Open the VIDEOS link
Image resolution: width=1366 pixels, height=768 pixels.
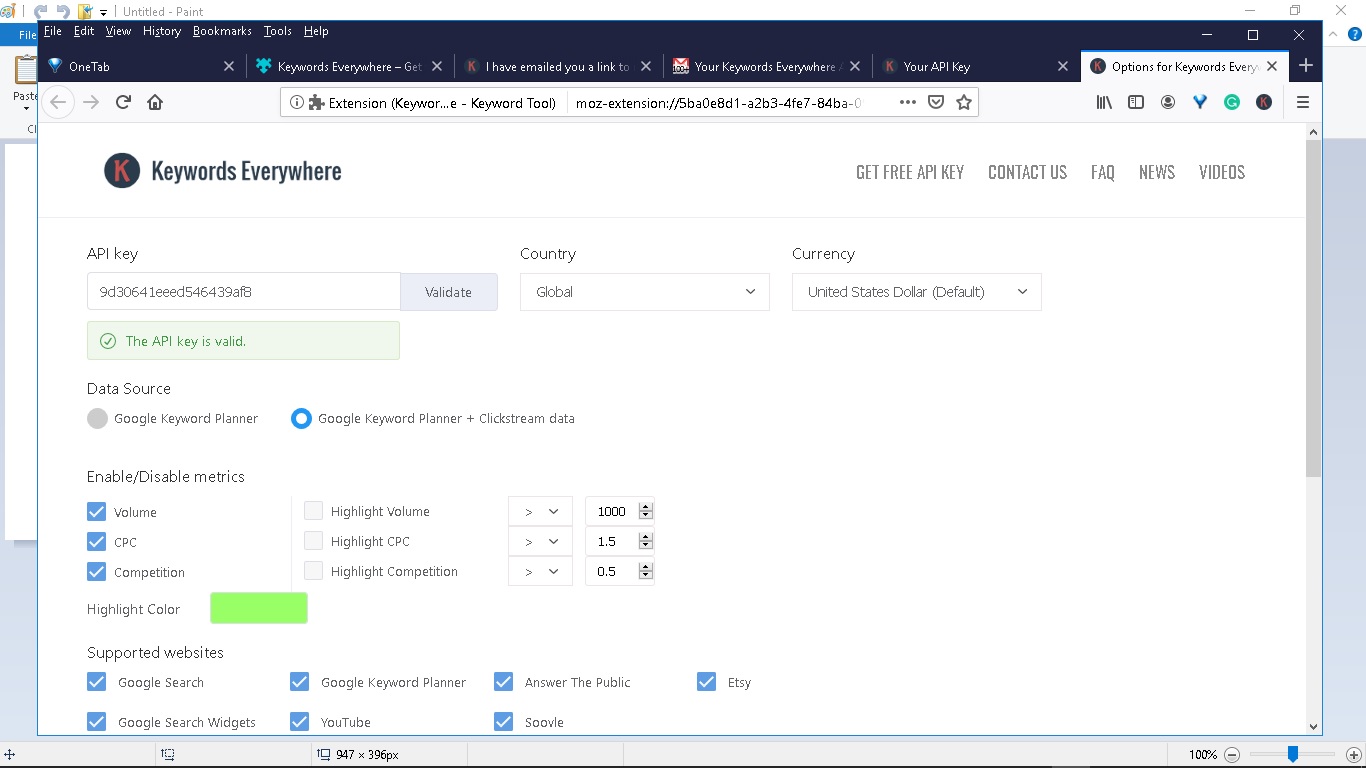pos(1222,172)
